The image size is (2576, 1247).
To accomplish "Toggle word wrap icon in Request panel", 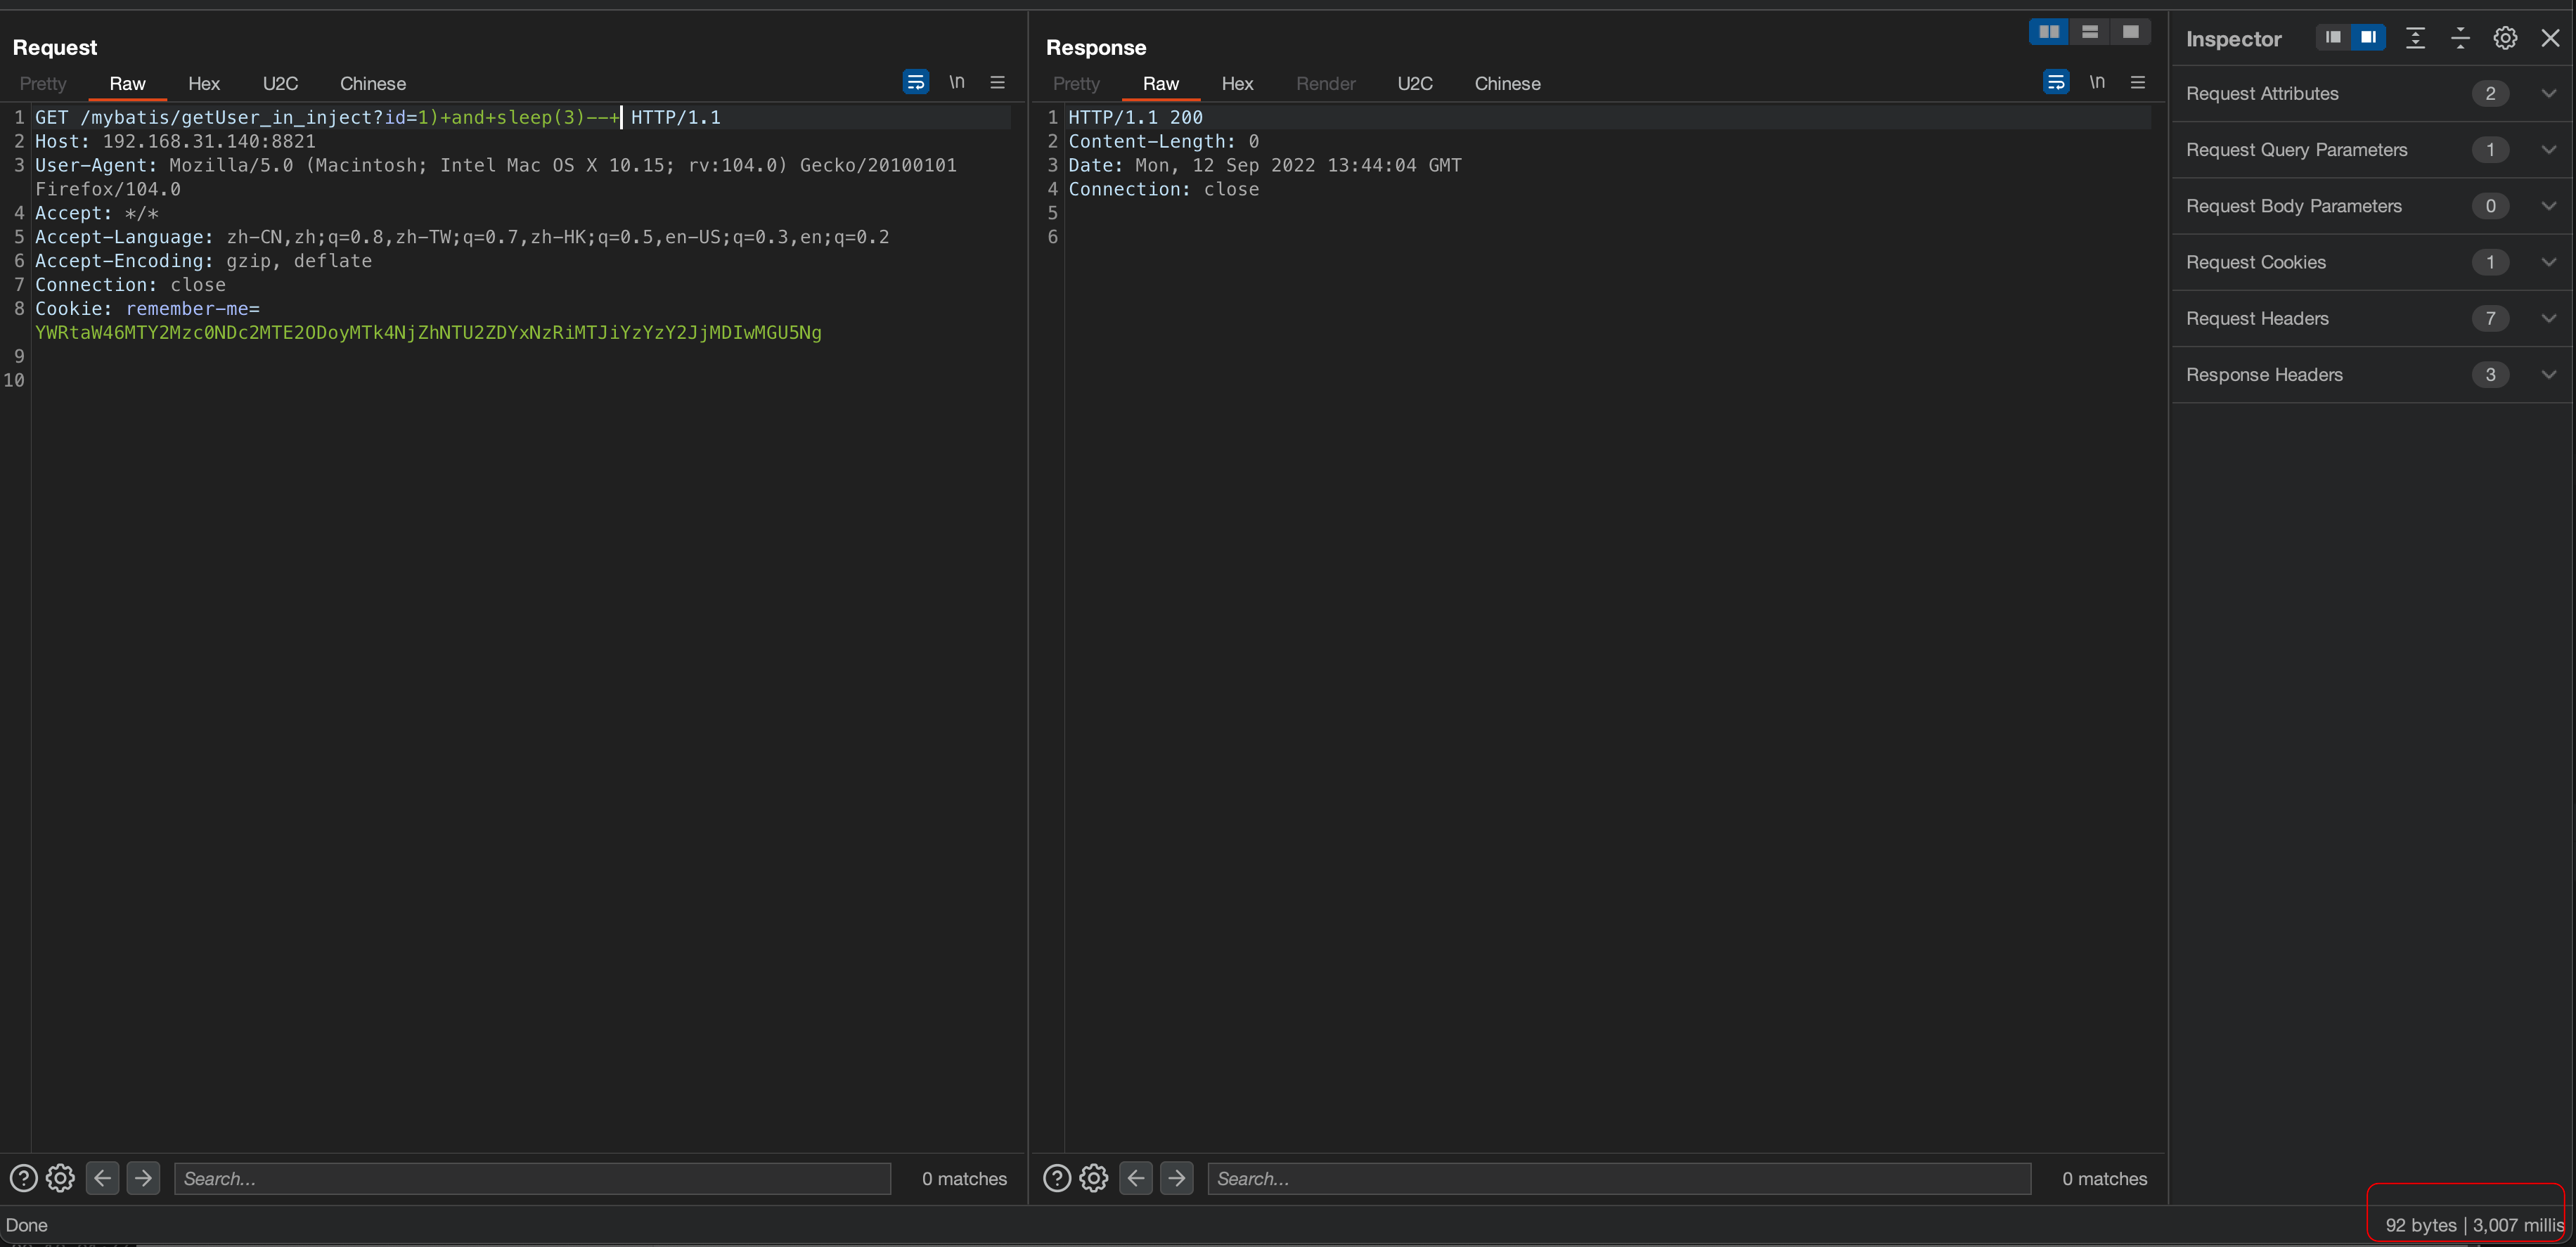I will [x=915, y=82].
